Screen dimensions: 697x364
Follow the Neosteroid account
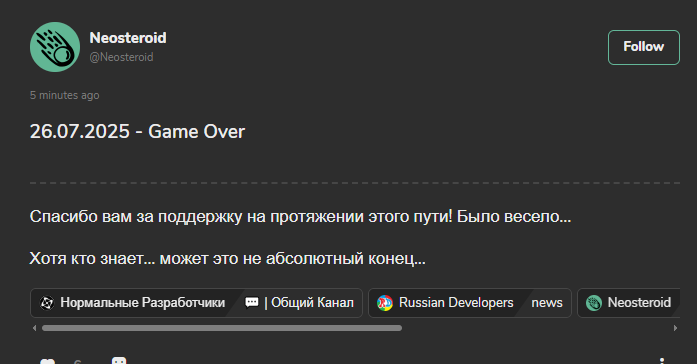pyautogui.click(x=644, y=47)
